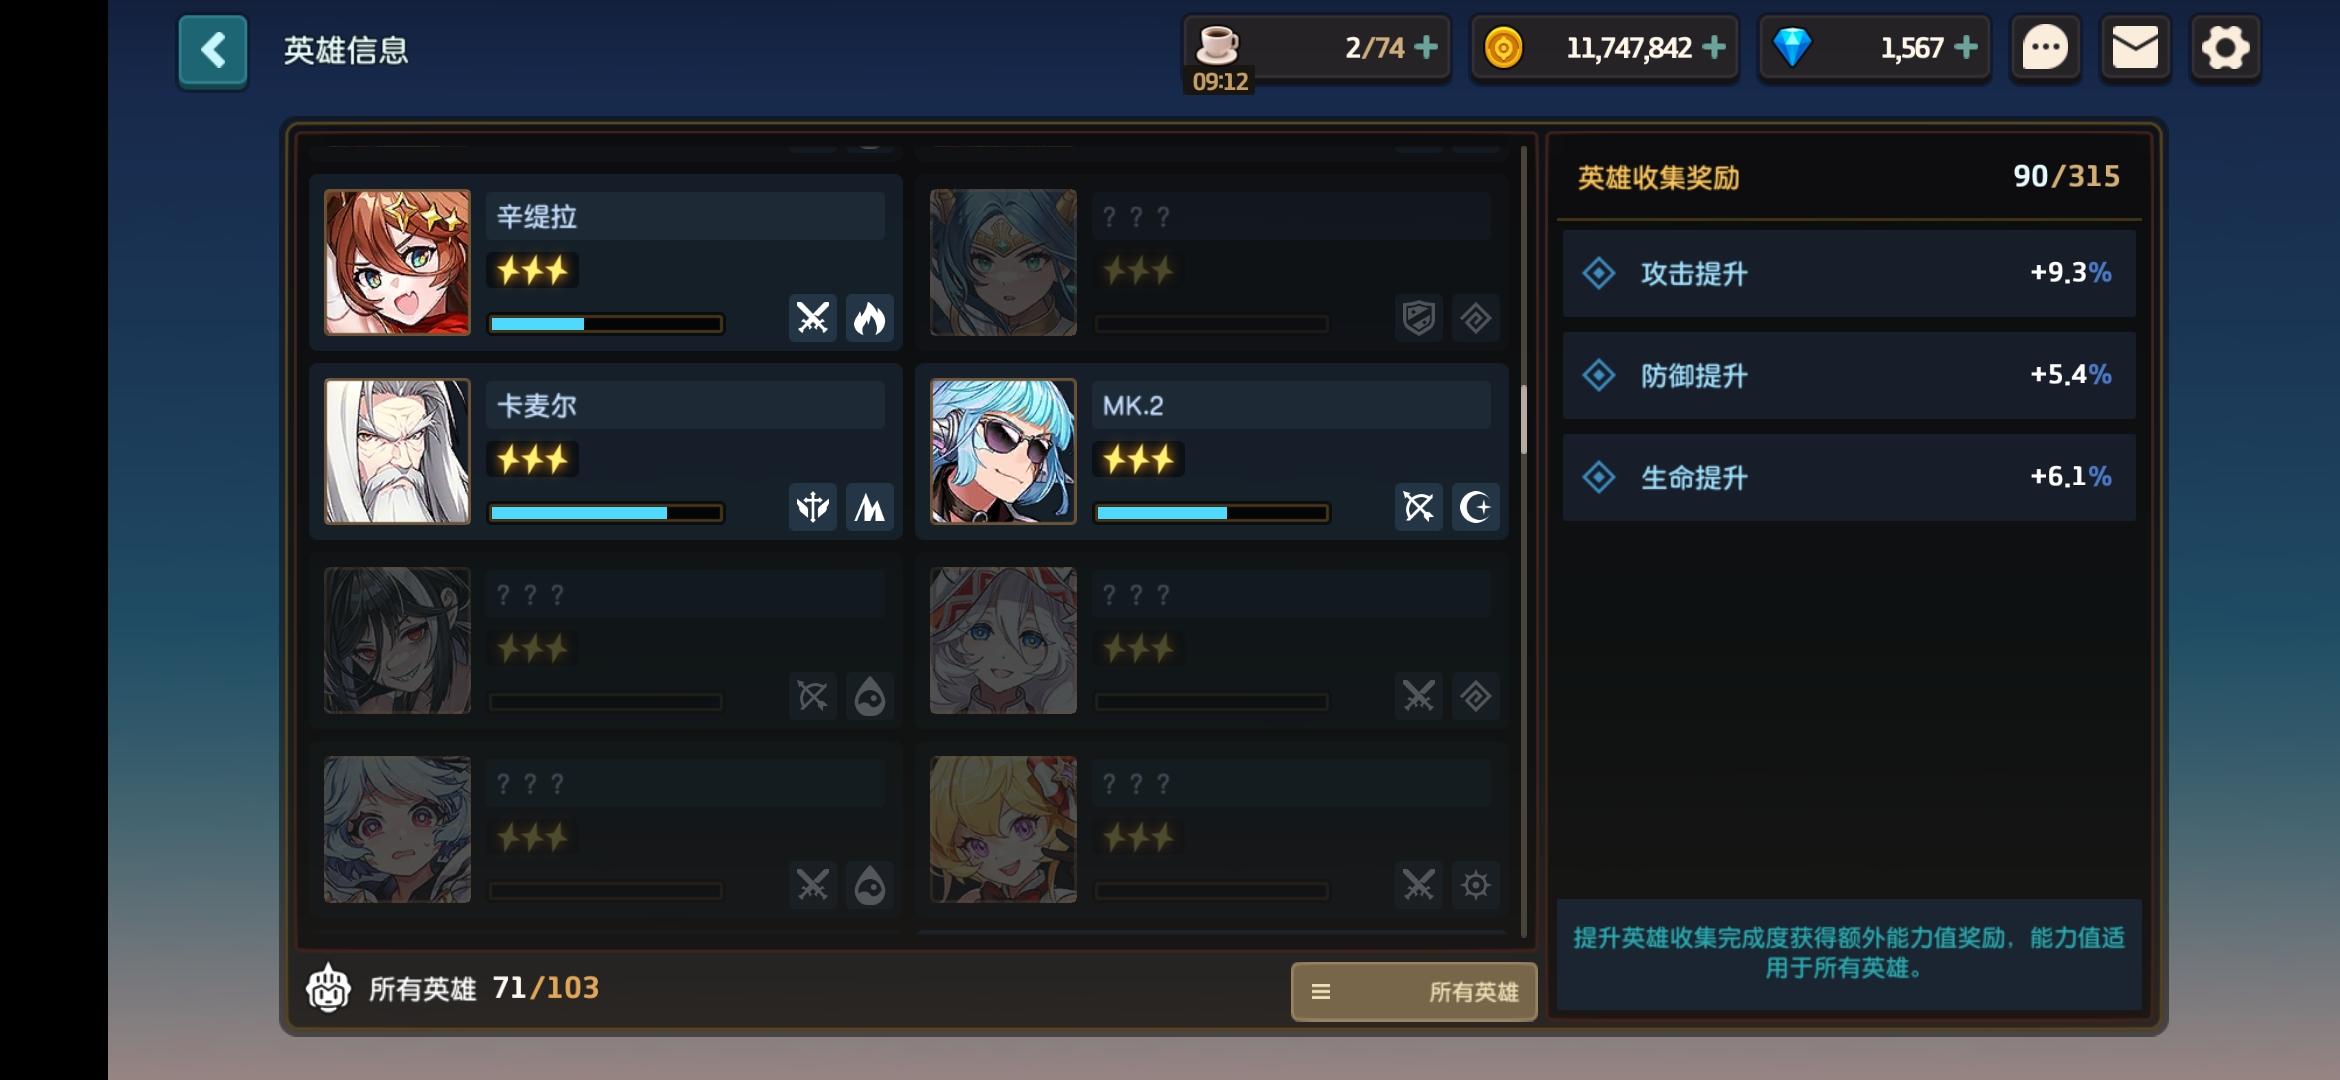This screenshot has width=2340, height=1080.
Task: Click the 生命提升 bonus row
Action: (x=1849, y=477)
